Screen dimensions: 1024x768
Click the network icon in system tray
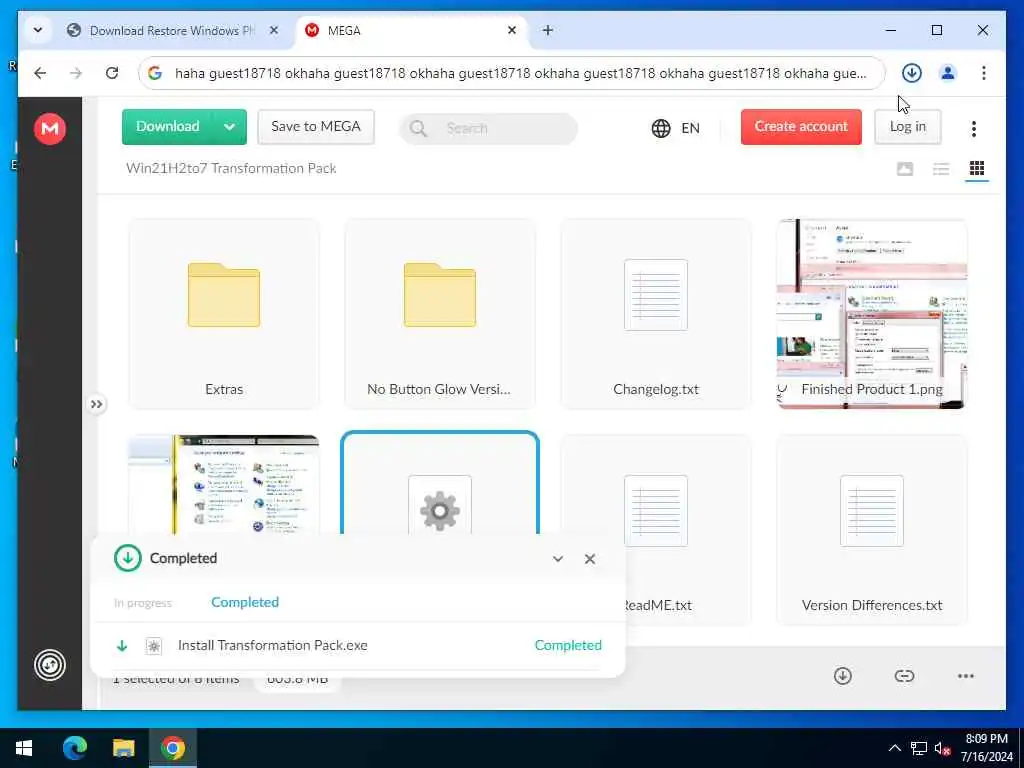click(919, 748)
